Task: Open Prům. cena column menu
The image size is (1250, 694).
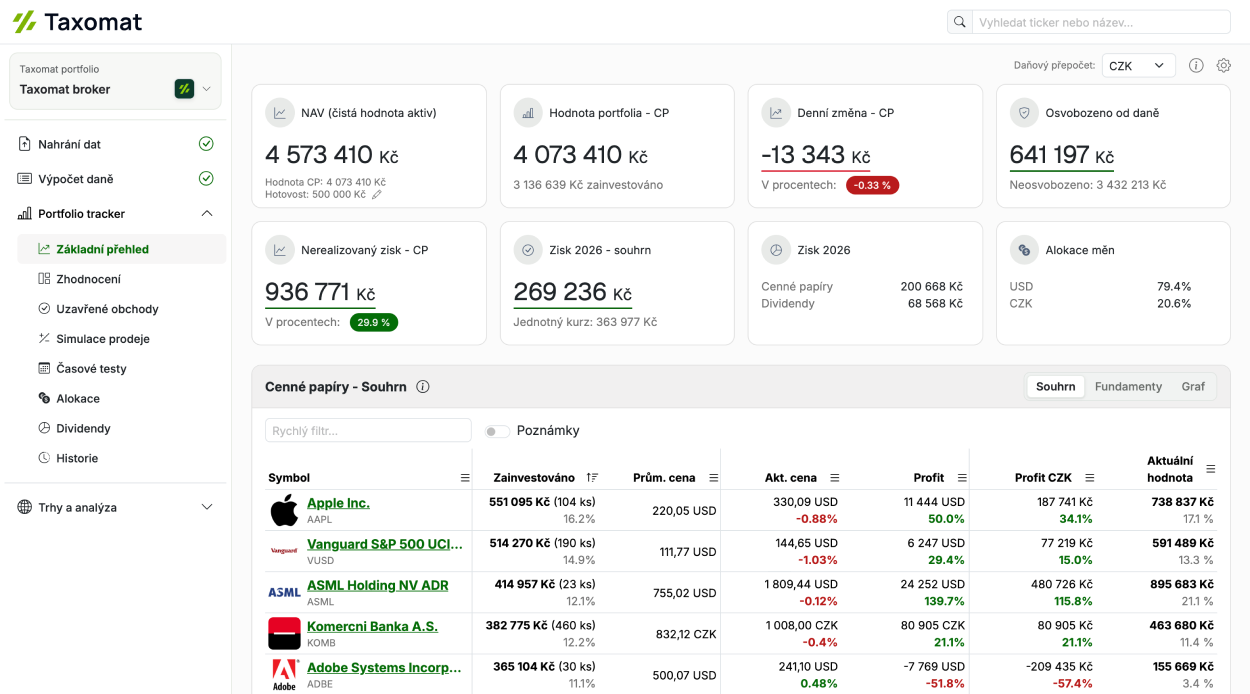Action: pos(713,478)
